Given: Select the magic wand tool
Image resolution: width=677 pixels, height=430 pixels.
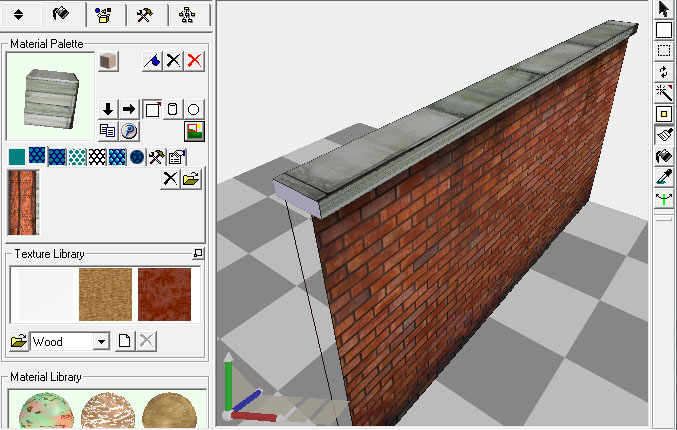Looking at the screenshot, I should pos(663,93).
